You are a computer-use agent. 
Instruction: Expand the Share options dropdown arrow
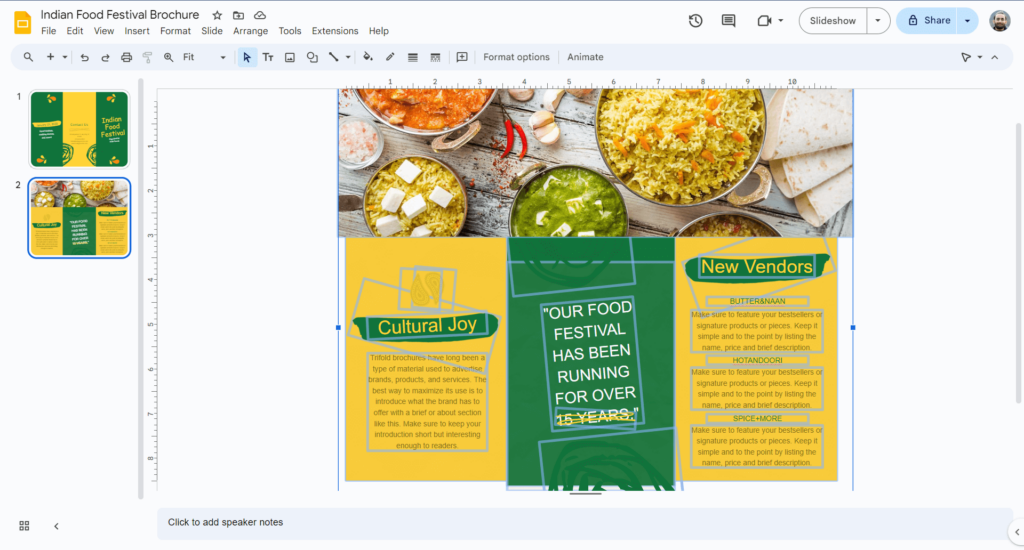[x=967, y=20]
